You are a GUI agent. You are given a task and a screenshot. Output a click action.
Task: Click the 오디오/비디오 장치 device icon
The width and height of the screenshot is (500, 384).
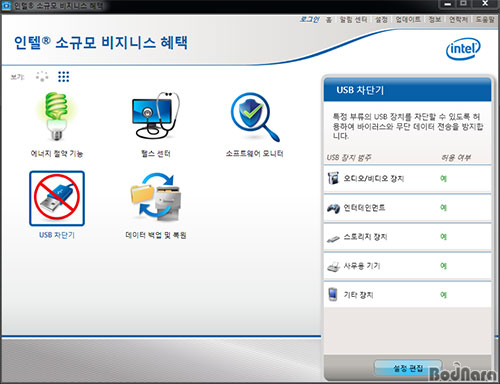point(333,178)
